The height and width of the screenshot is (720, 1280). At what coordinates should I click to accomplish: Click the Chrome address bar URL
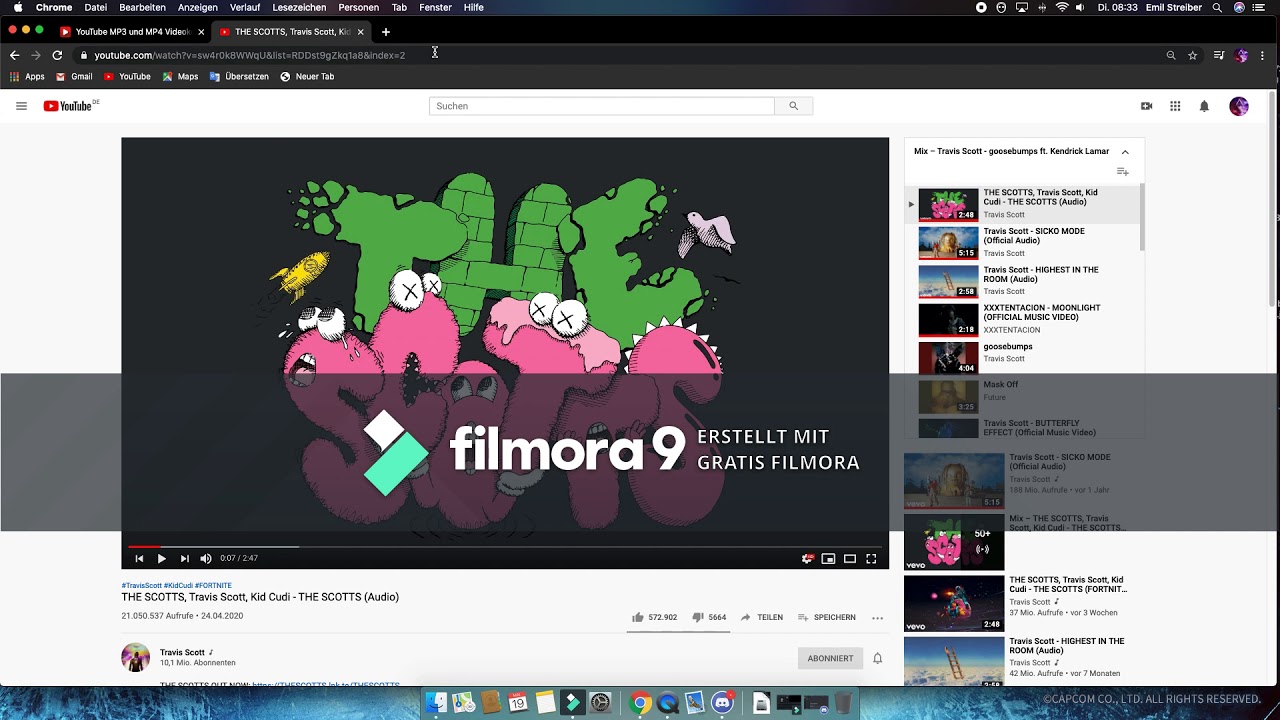point(250,55)
